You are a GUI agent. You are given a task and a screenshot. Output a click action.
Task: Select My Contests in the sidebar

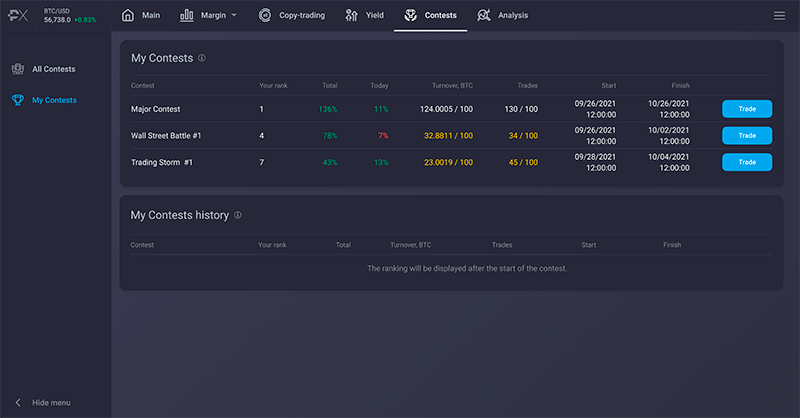pos(54,100)
